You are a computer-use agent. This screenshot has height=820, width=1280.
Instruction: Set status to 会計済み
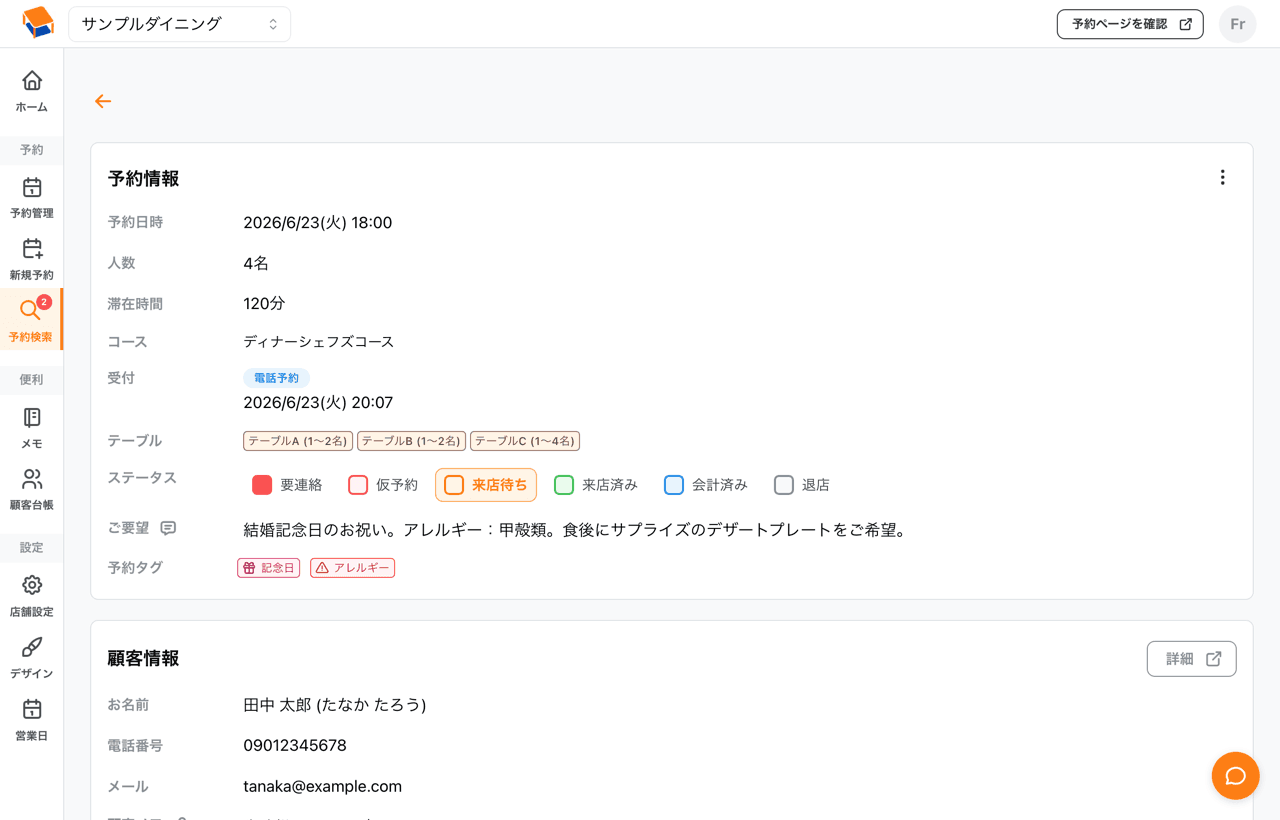coord(706,485)
